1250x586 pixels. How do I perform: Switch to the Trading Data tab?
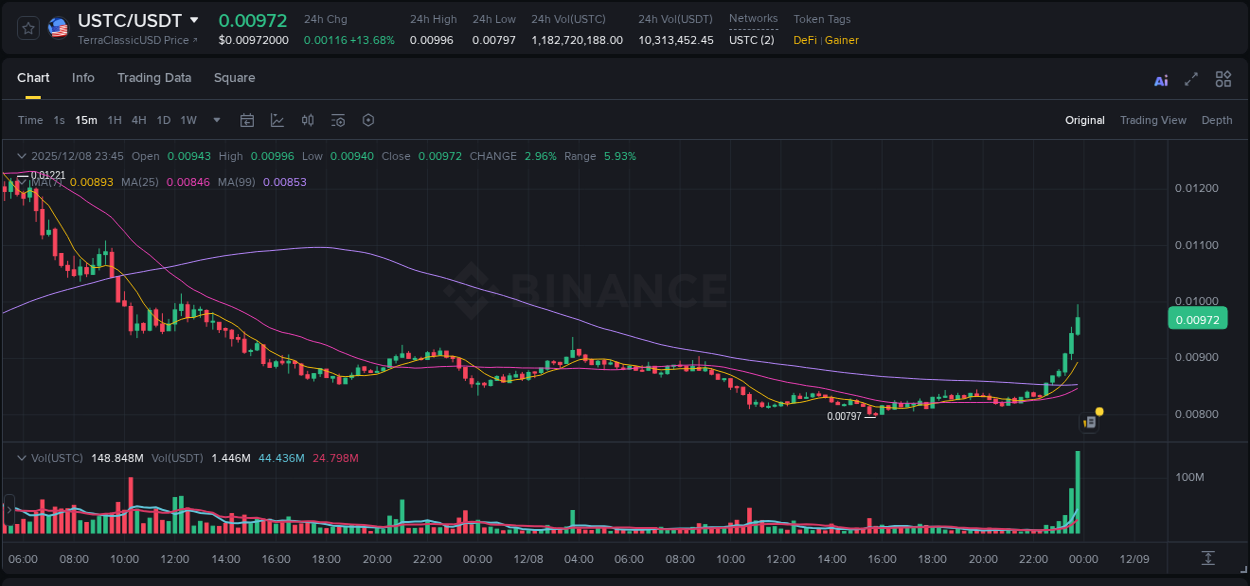point(154,78)
